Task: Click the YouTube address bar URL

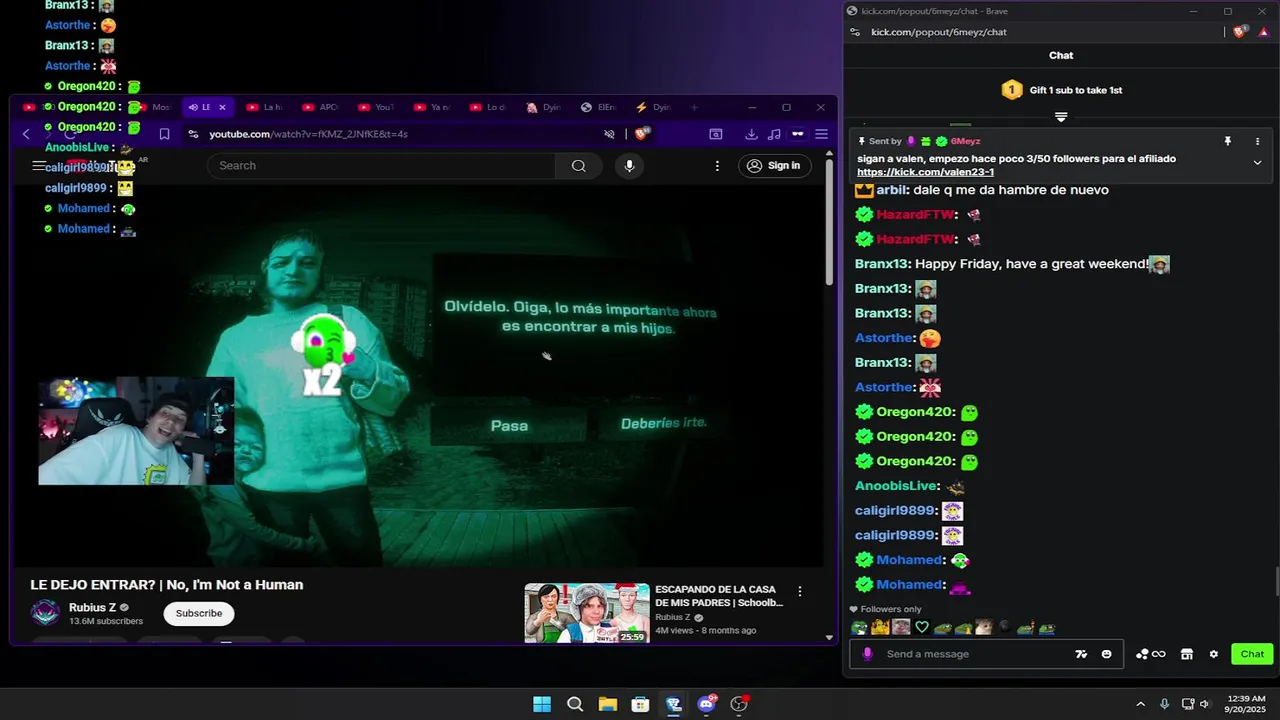Action: coord(308,134)
